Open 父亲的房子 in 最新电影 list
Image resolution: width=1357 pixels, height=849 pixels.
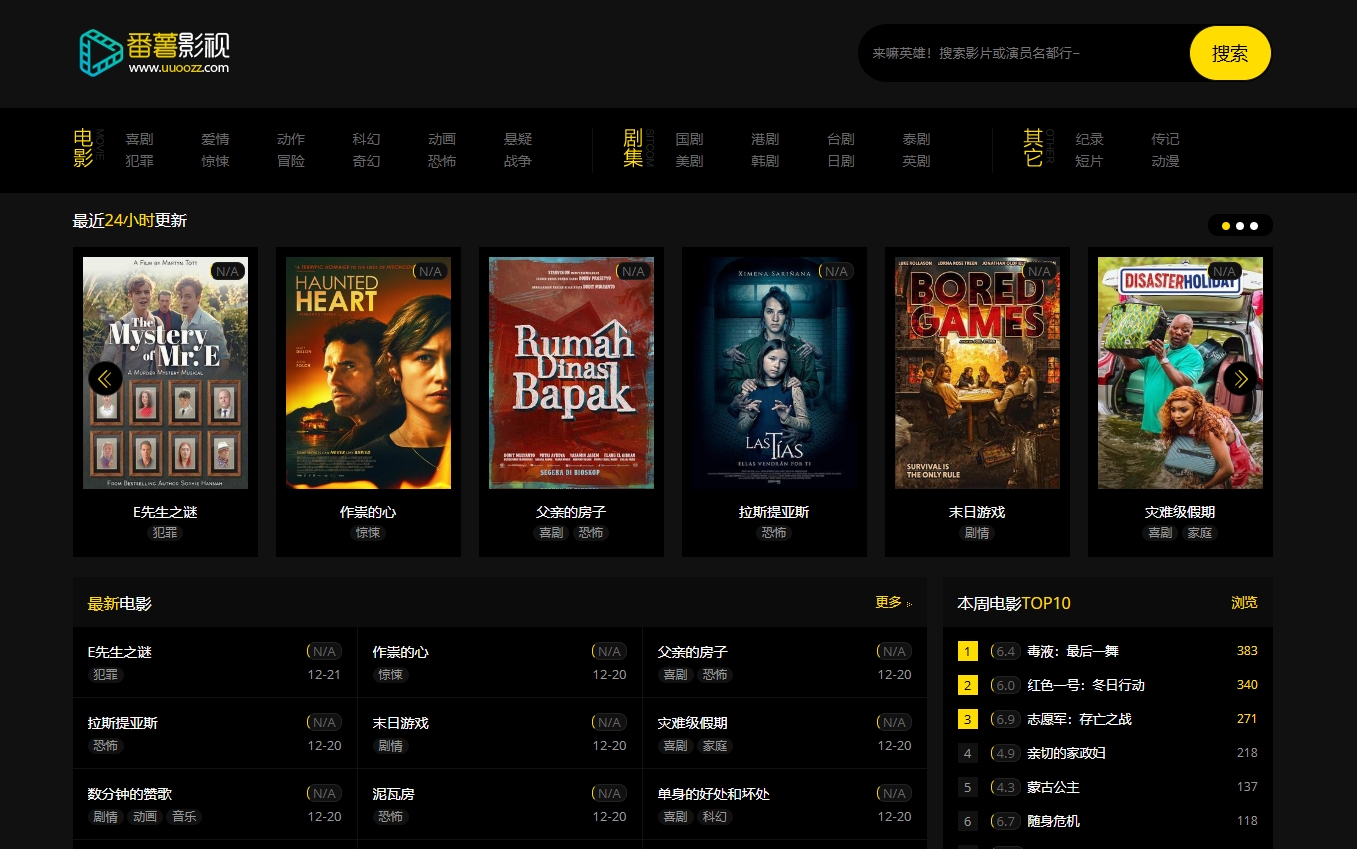(692, 652)
